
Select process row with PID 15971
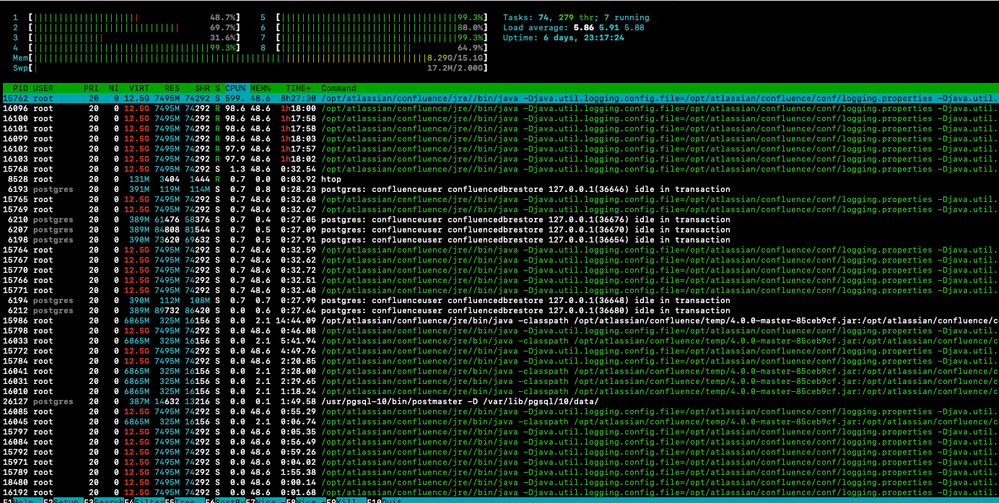pos(500,463)
